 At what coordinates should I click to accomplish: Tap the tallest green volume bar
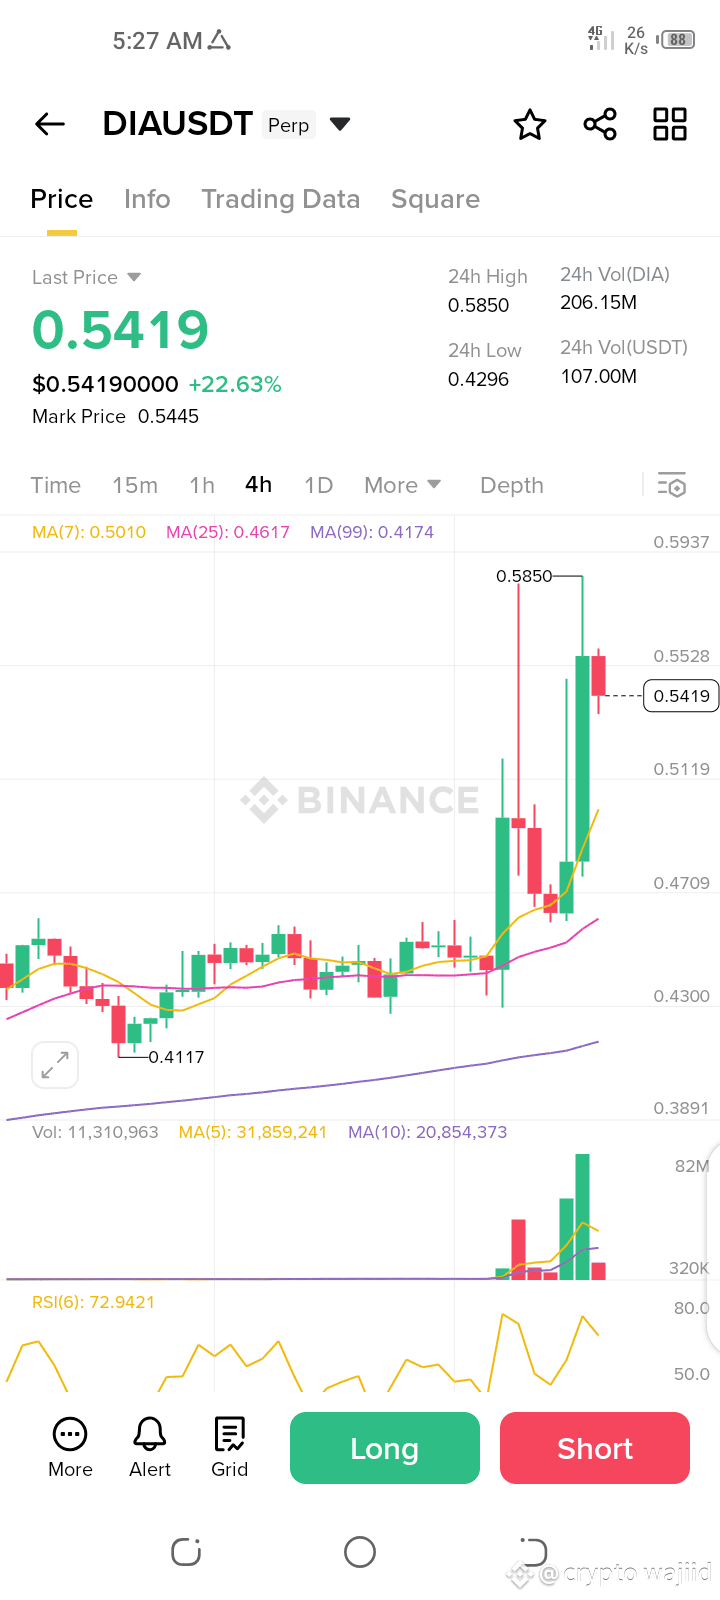click(582, 1217)
